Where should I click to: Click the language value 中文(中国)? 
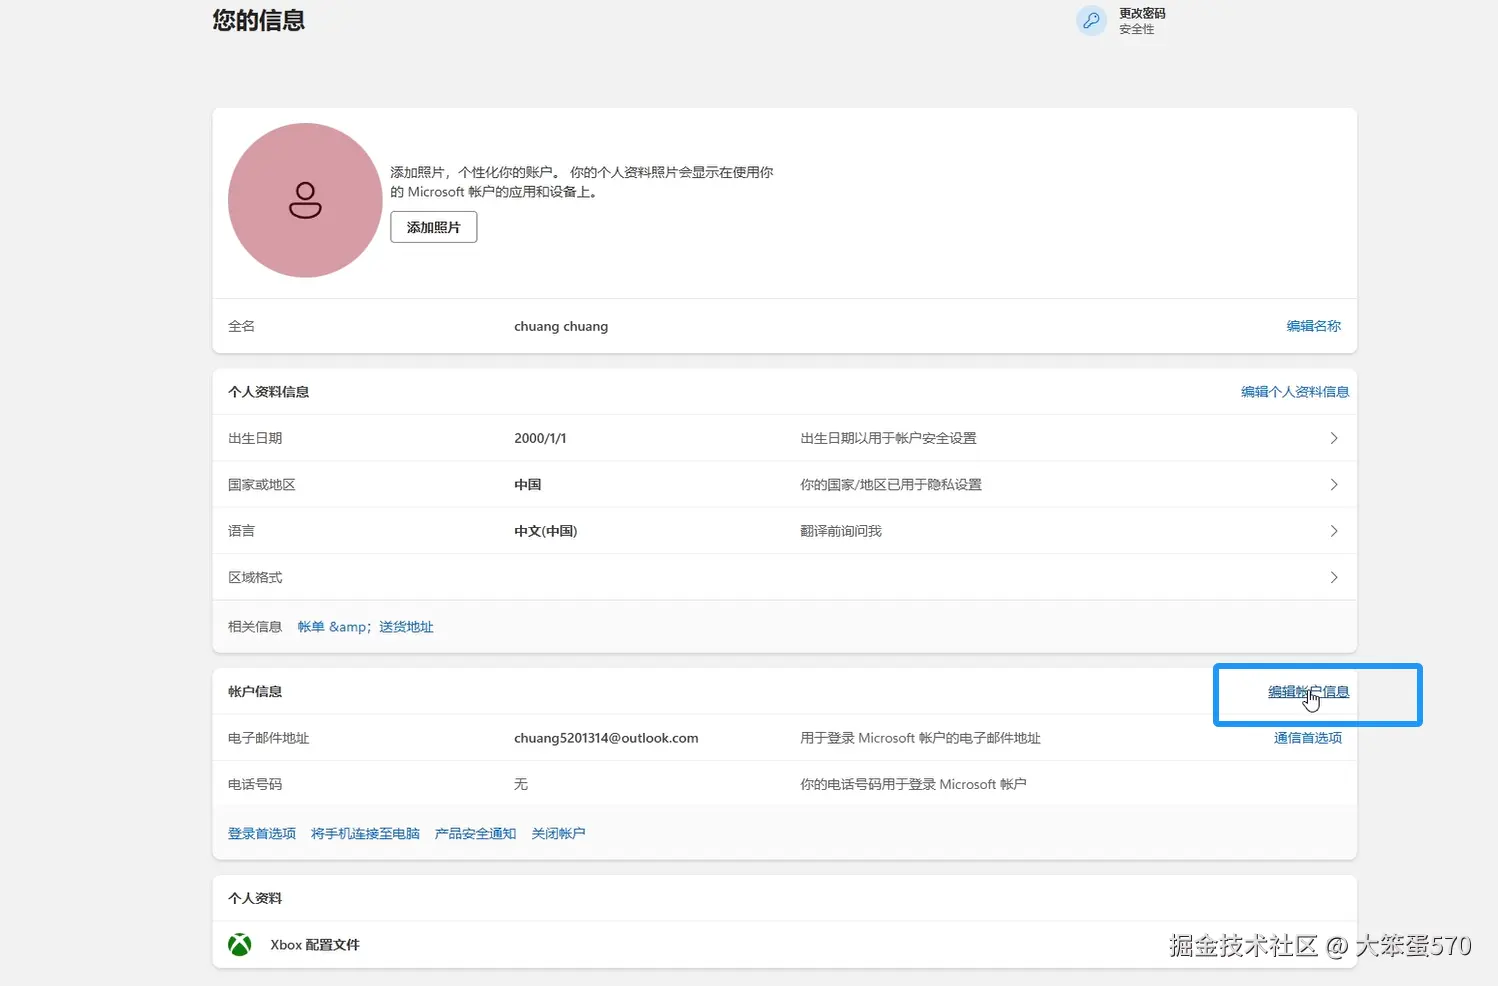click(546, 531)
